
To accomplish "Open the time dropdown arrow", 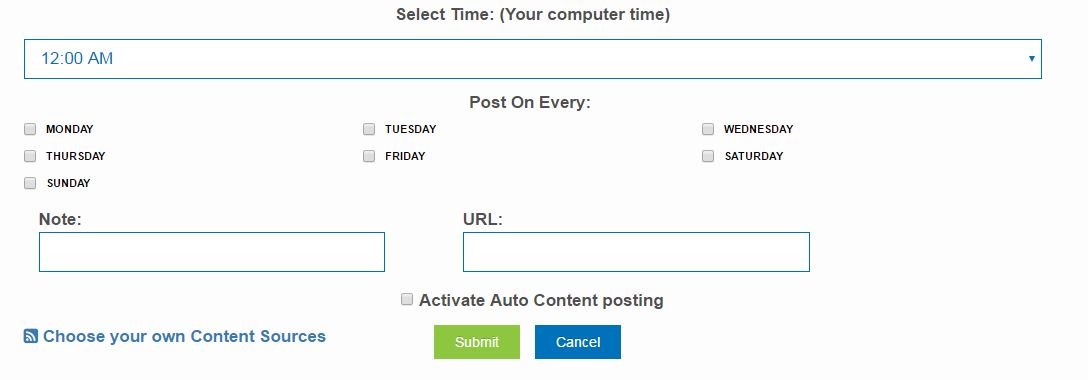I will [x=1031, y=59].
